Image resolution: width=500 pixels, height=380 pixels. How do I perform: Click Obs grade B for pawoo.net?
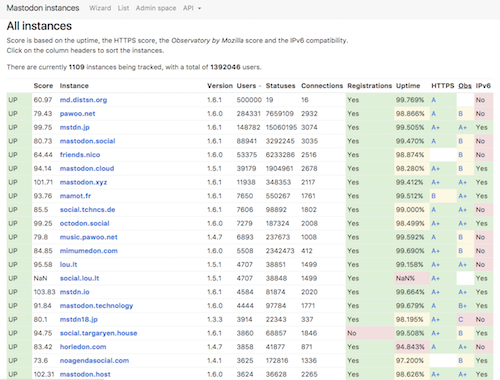(x=461, y=114)
